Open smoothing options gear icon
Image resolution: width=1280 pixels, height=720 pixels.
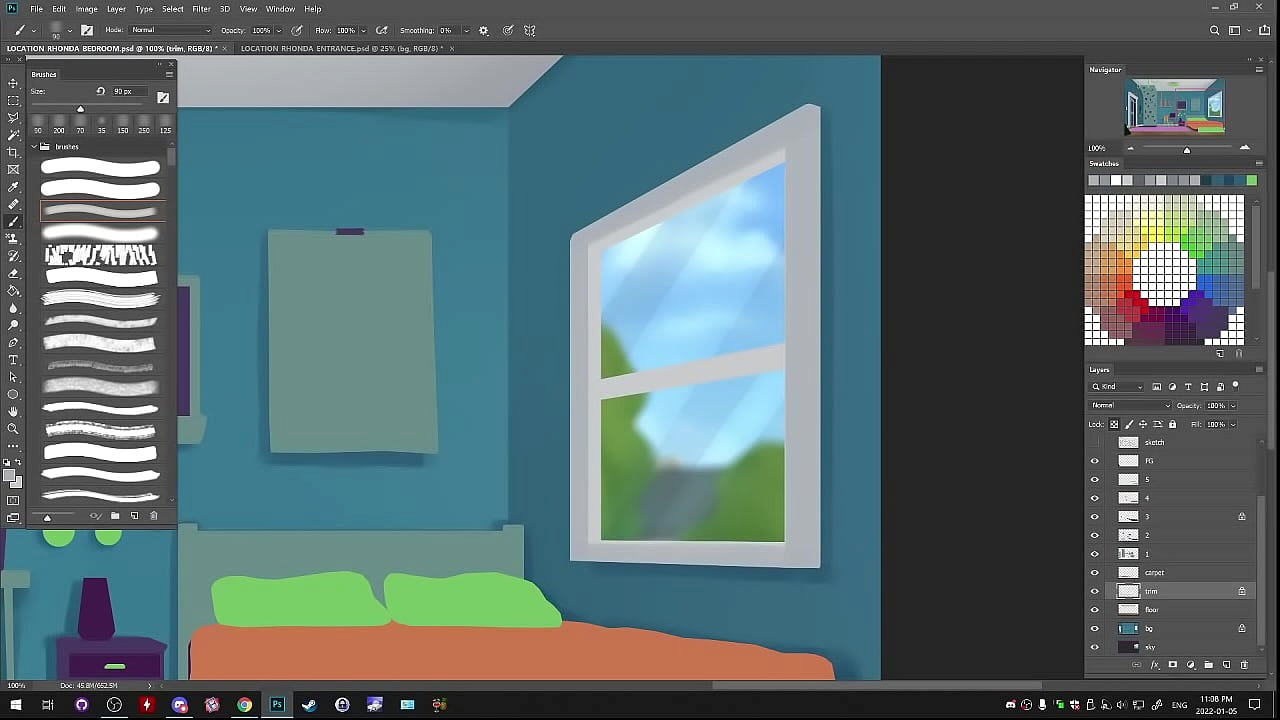coord(484,31)
